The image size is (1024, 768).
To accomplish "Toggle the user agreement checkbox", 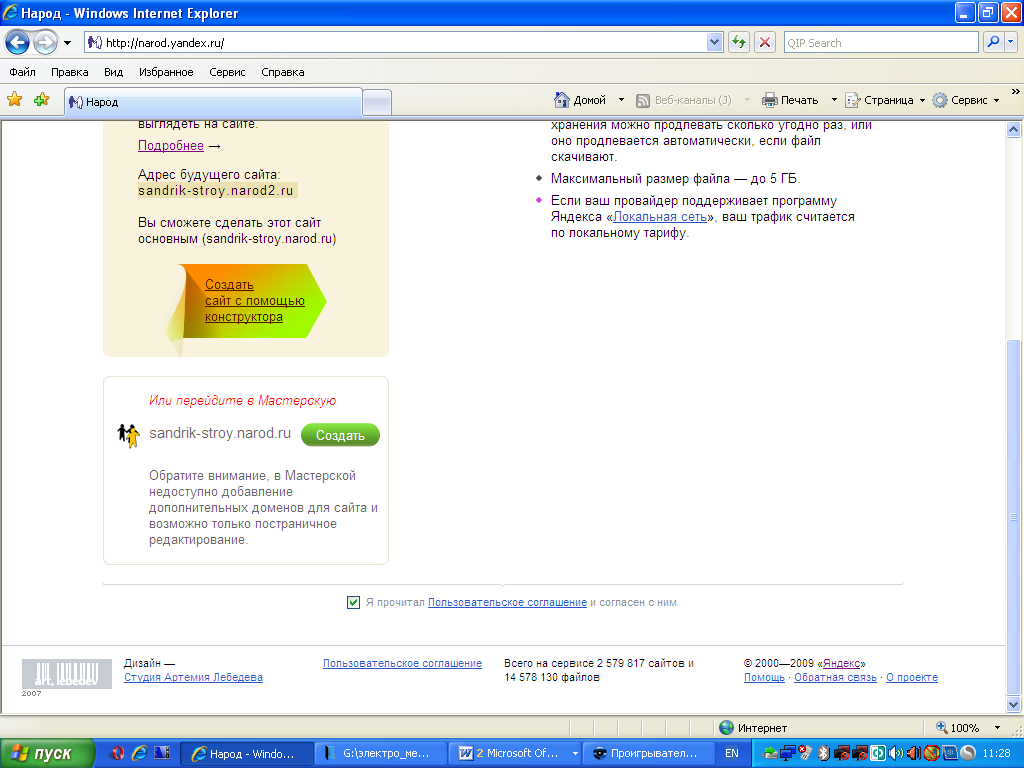I will pyautogui.click(x=353, y=602).
